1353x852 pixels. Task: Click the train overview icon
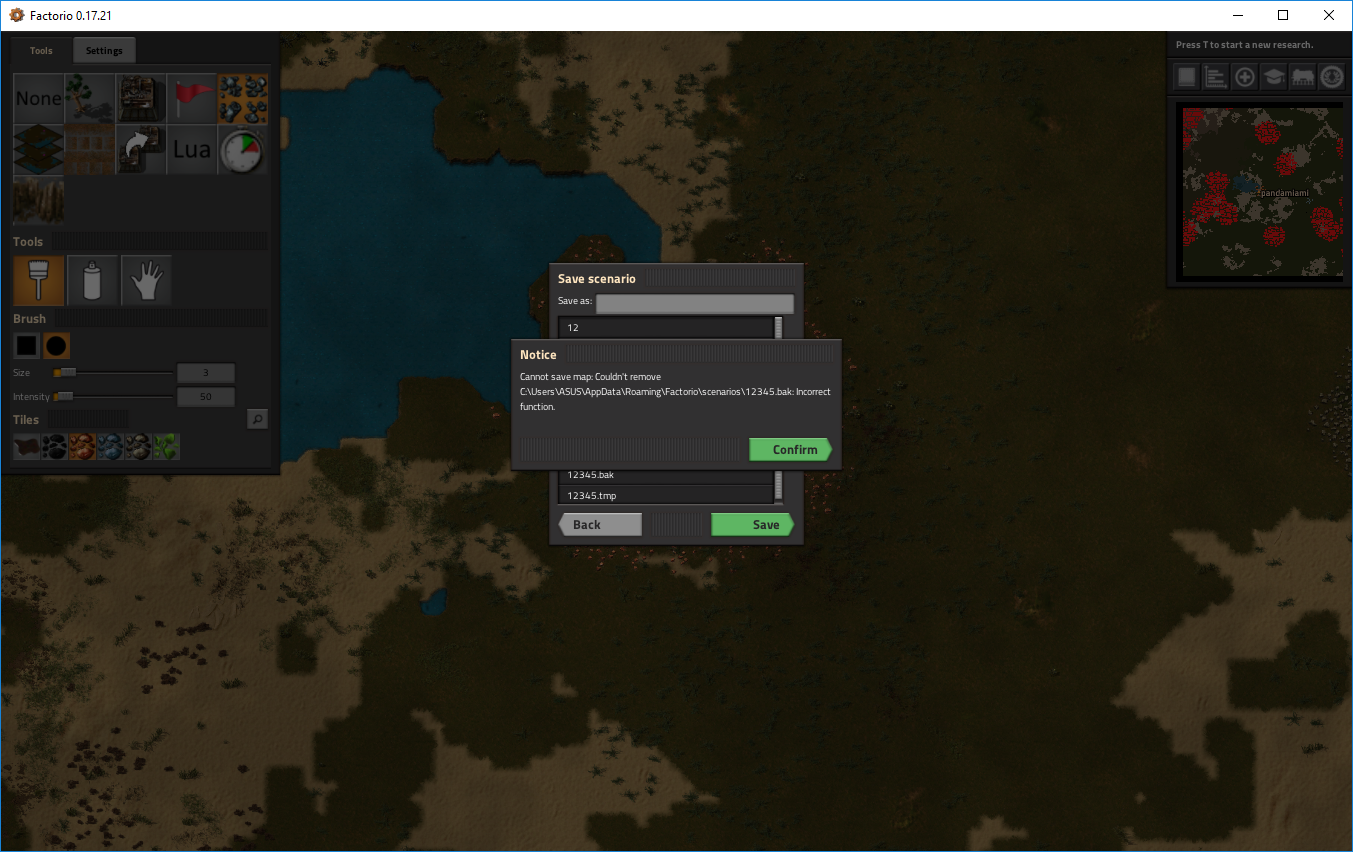[1302, 76]
